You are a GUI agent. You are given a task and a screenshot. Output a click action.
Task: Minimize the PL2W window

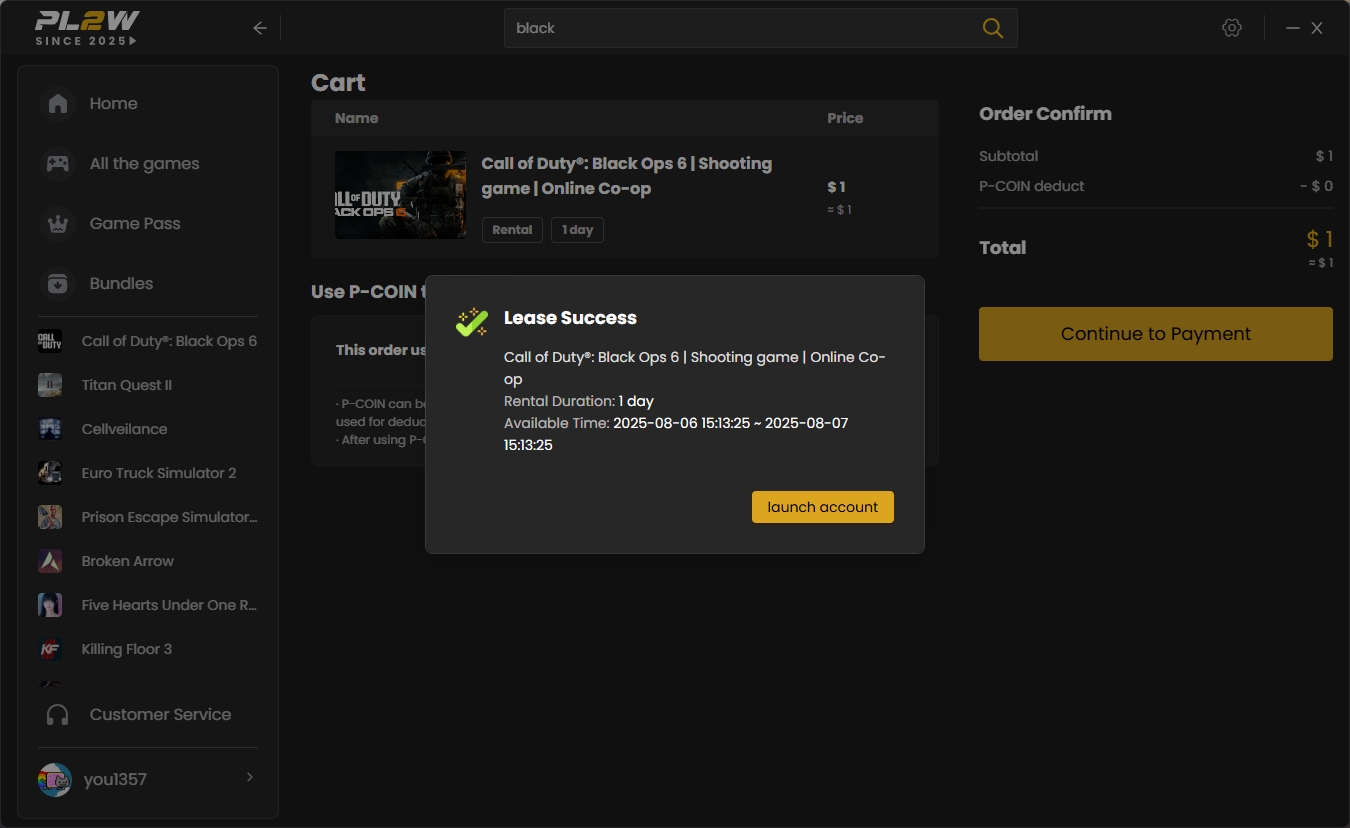coord(1293,28)
